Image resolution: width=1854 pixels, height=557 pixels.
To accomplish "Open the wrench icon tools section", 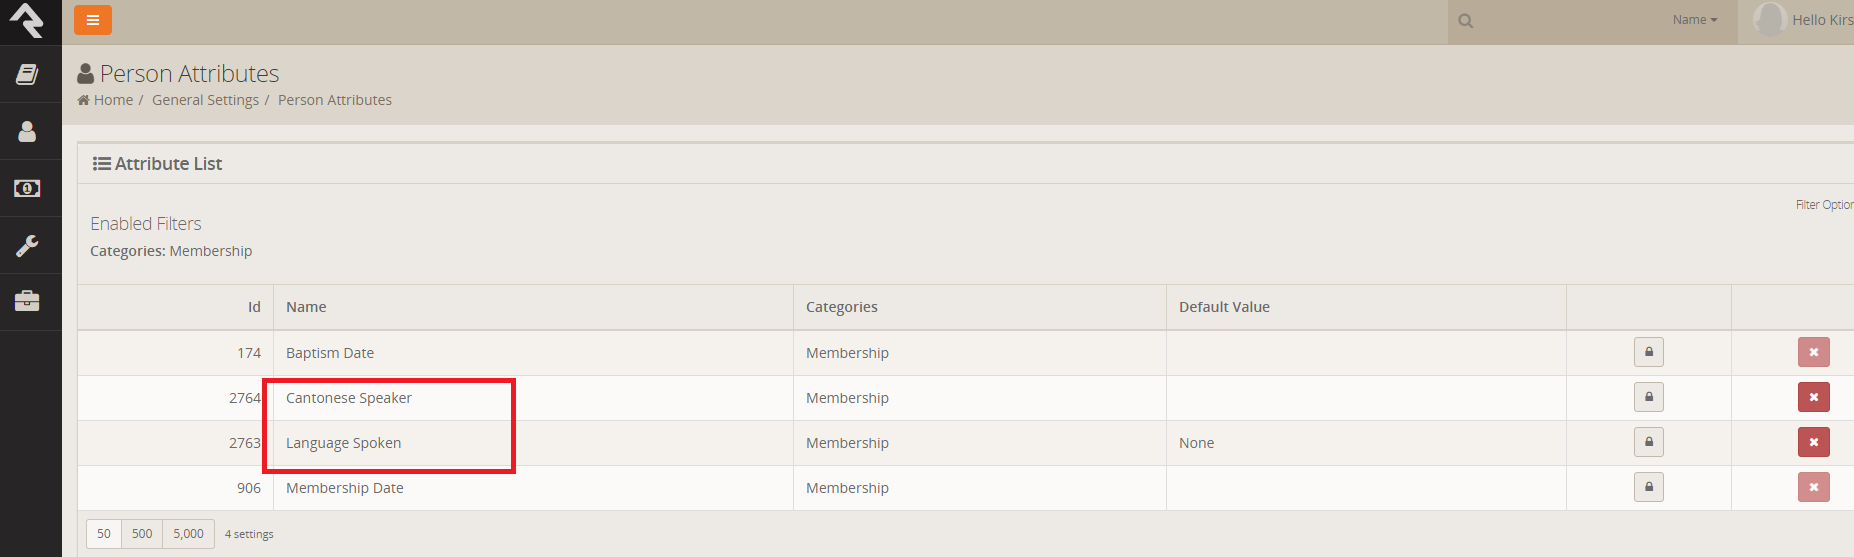I will tap(27, 245).
